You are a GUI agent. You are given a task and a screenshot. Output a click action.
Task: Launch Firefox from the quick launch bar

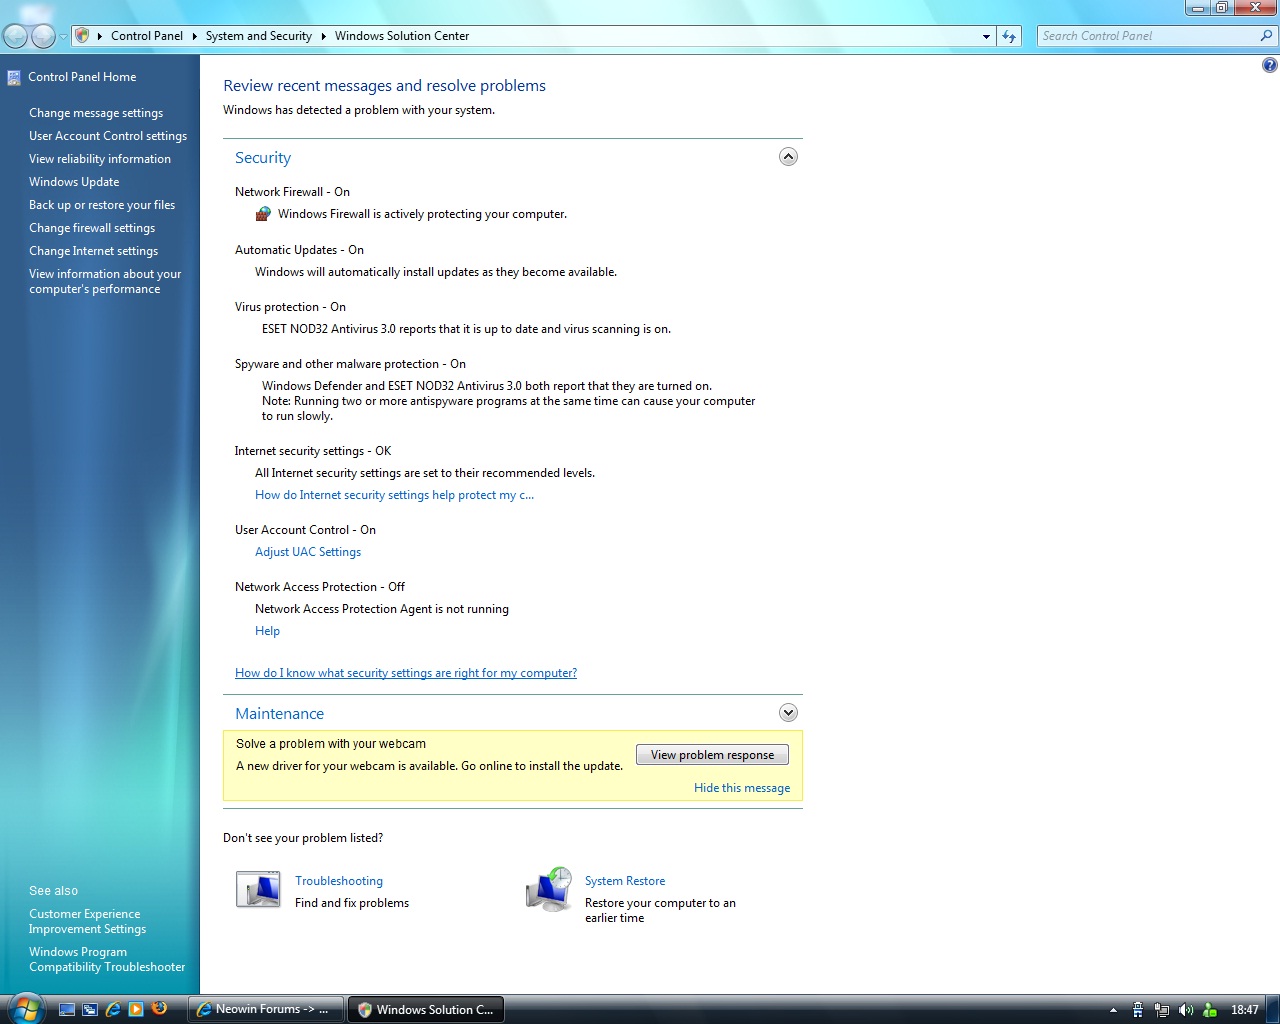tap(159, 1009)
